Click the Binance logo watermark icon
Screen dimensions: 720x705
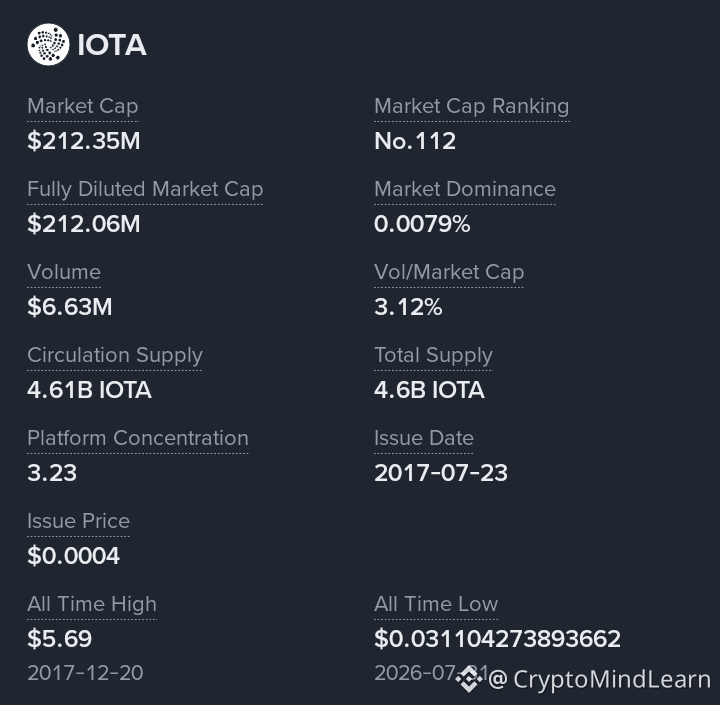pos(469,678)
